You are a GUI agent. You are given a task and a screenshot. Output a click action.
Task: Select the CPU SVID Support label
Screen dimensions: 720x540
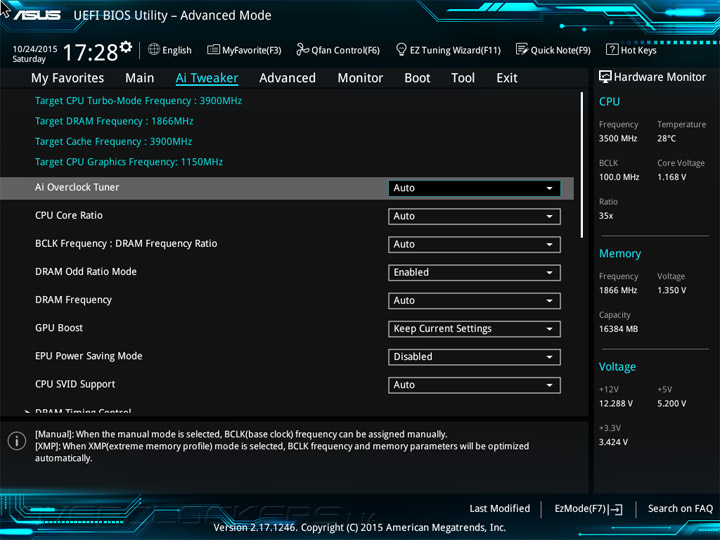tap(75, 384)
